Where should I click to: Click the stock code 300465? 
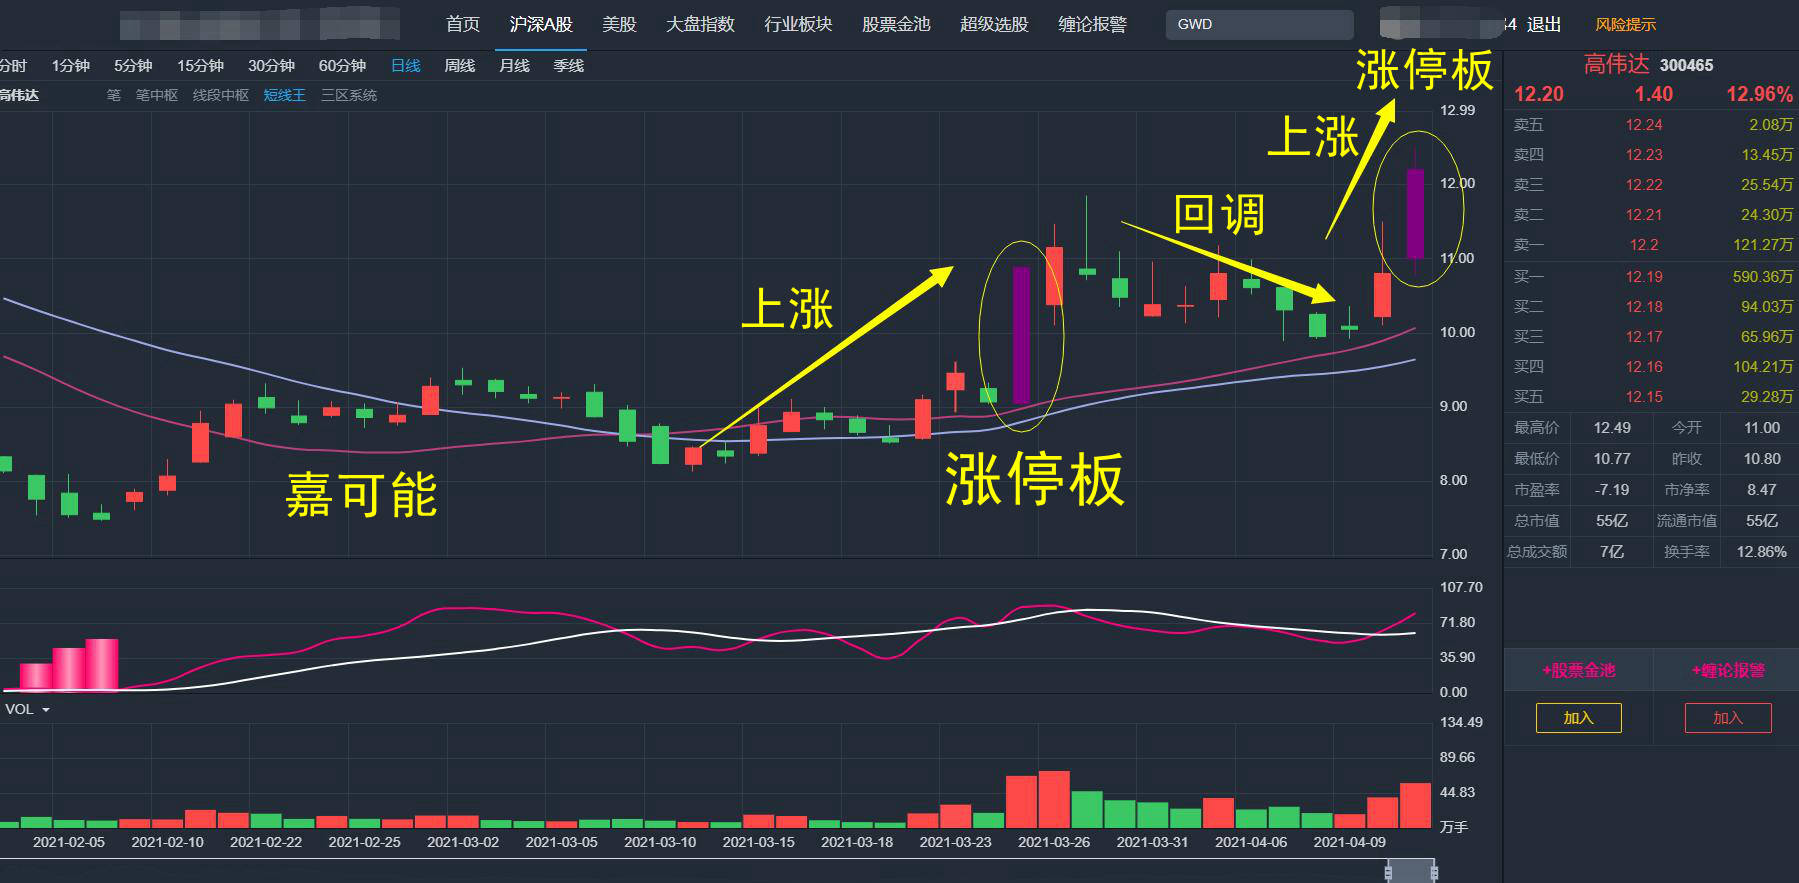click(1686, 65)
